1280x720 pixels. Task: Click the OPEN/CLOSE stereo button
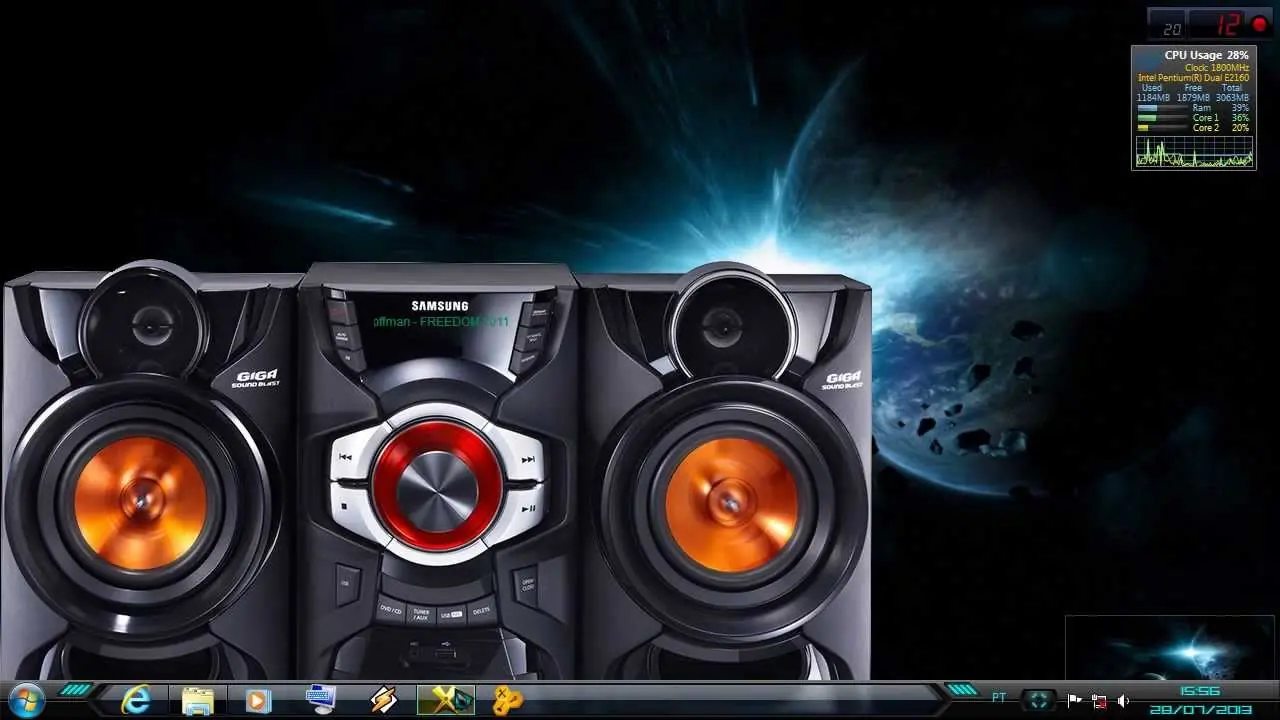click(527, 585)
